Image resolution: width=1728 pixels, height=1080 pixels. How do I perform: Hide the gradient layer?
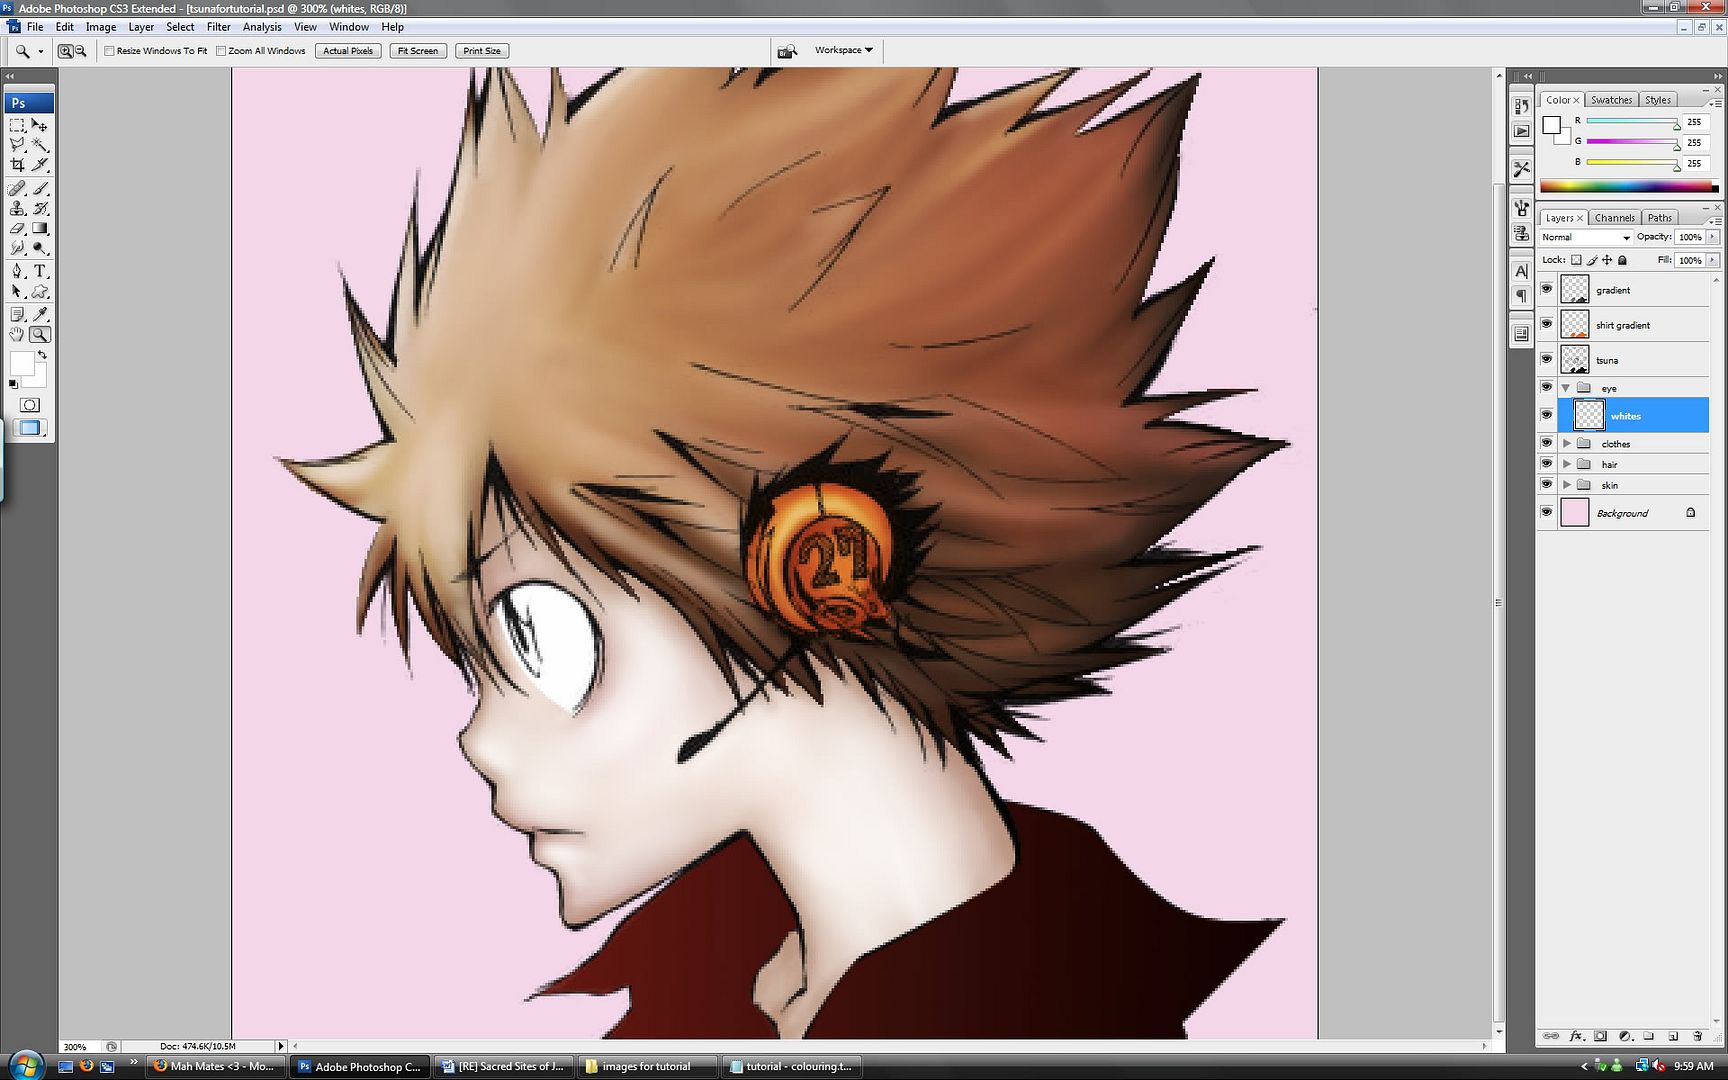pos(1547,289)
